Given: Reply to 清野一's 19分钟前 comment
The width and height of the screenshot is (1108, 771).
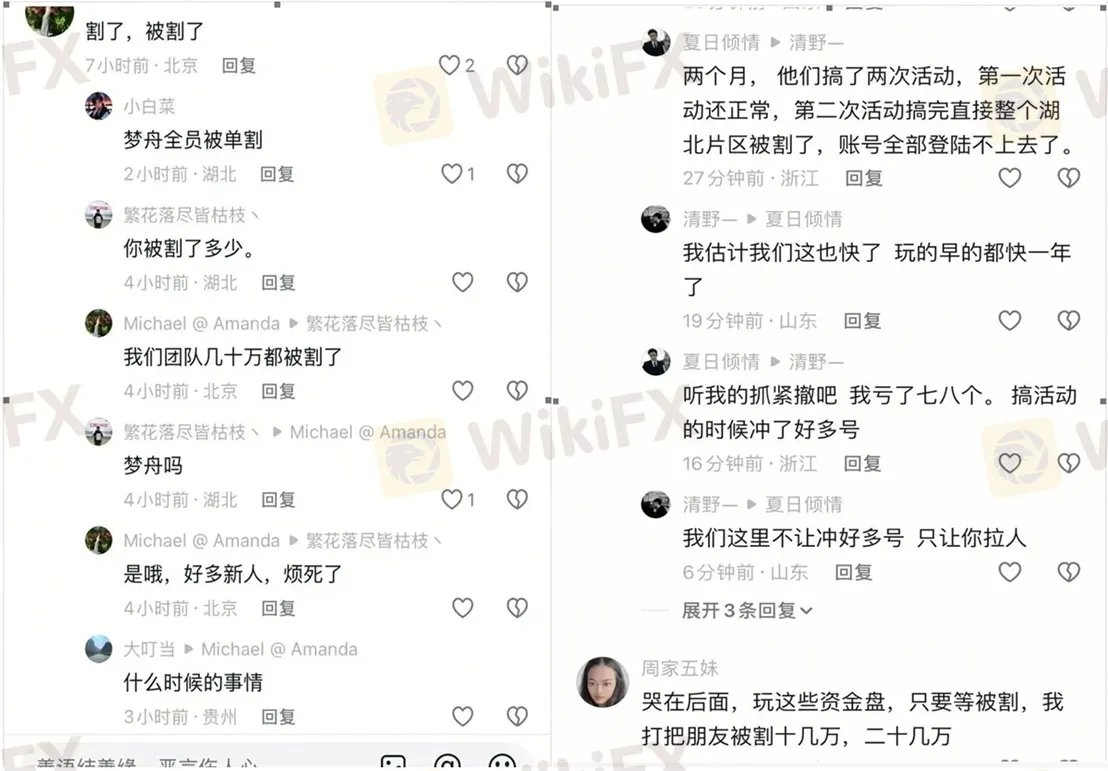Looking at the screenshot, I should (x=863, y=321).
